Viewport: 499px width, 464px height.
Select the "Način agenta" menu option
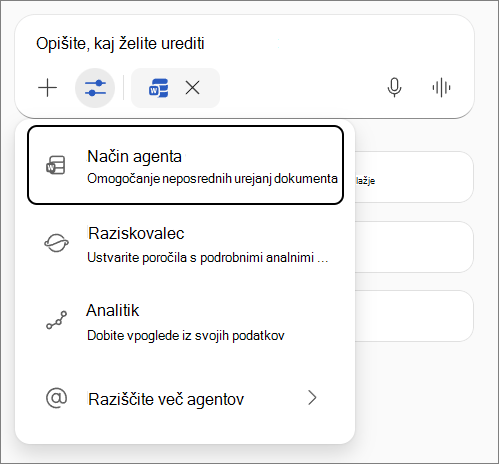pos(185,165)
